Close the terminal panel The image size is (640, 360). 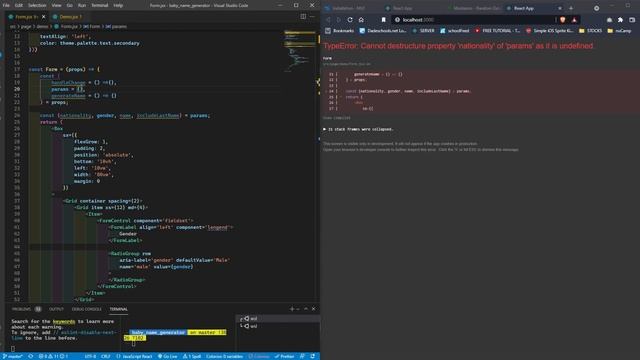(x=313, y=309)
